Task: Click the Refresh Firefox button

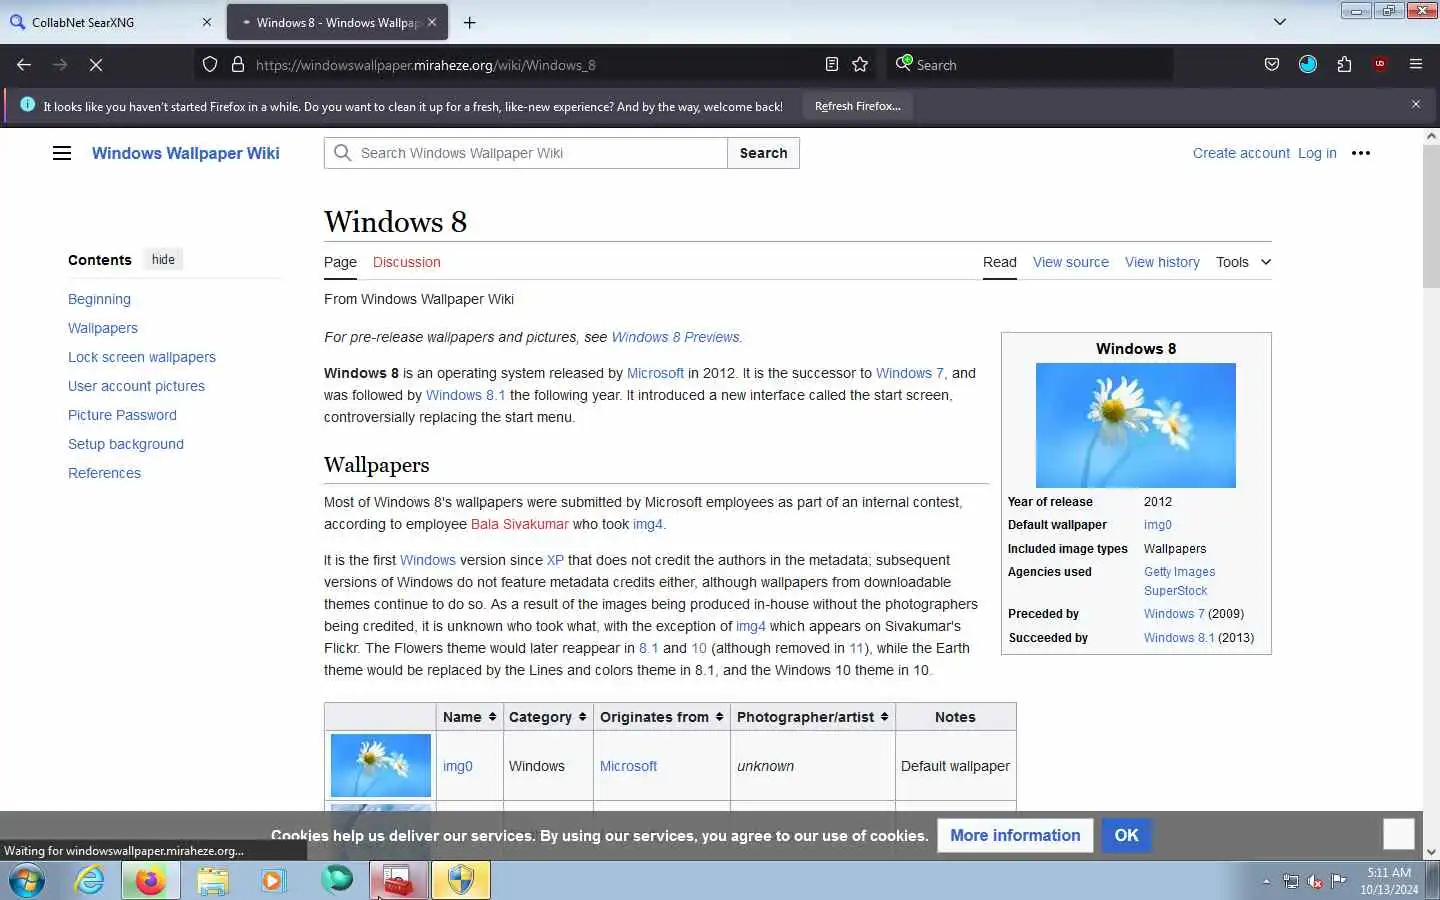Action: click(858, 106)
